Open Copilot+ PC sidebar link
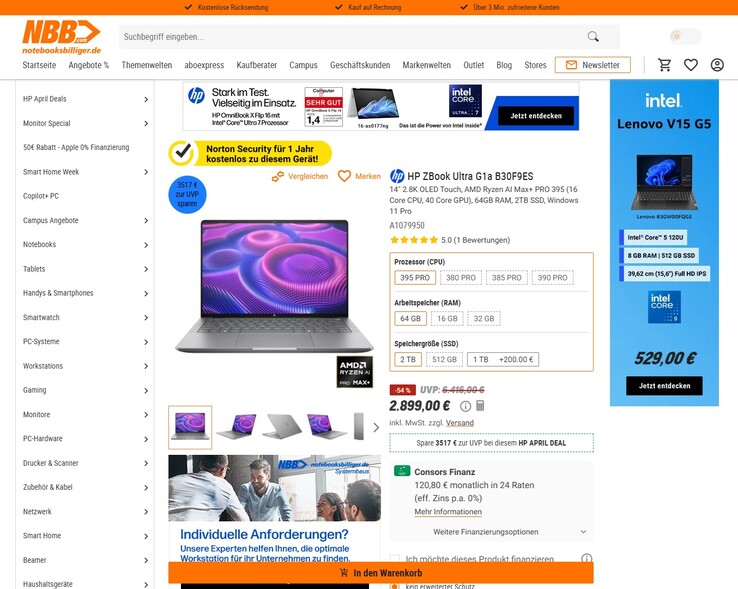Viewport: 738px width, 589px height. 41,196
